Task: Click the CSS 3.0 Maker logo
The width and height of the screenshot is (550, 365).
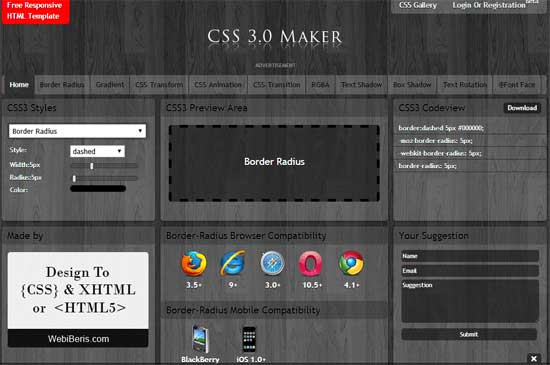Action: [275, 37]
